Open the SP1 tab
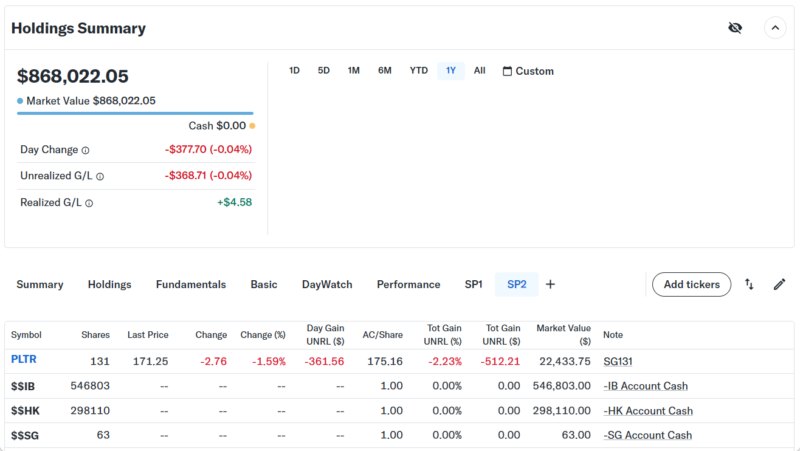800x451 pixels. pyautogui.click(x=473, y=285)
